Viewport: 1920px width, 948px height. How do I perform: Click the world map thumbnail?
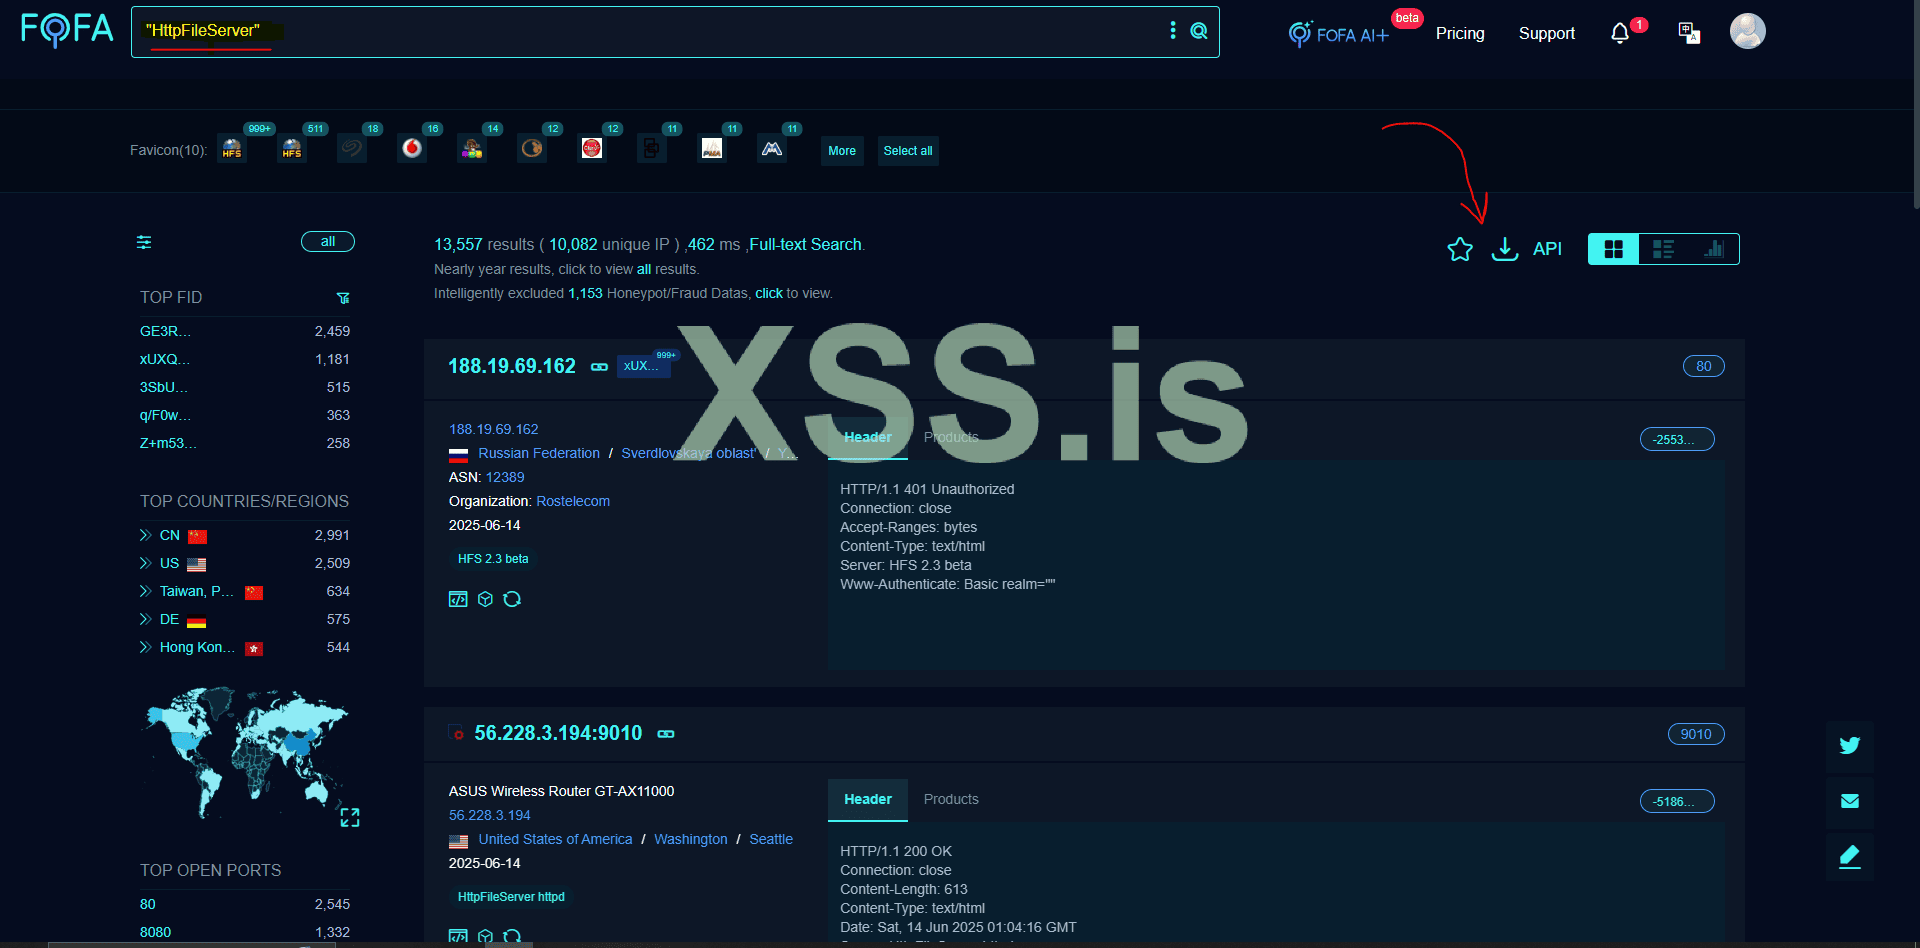pos(246,752)
